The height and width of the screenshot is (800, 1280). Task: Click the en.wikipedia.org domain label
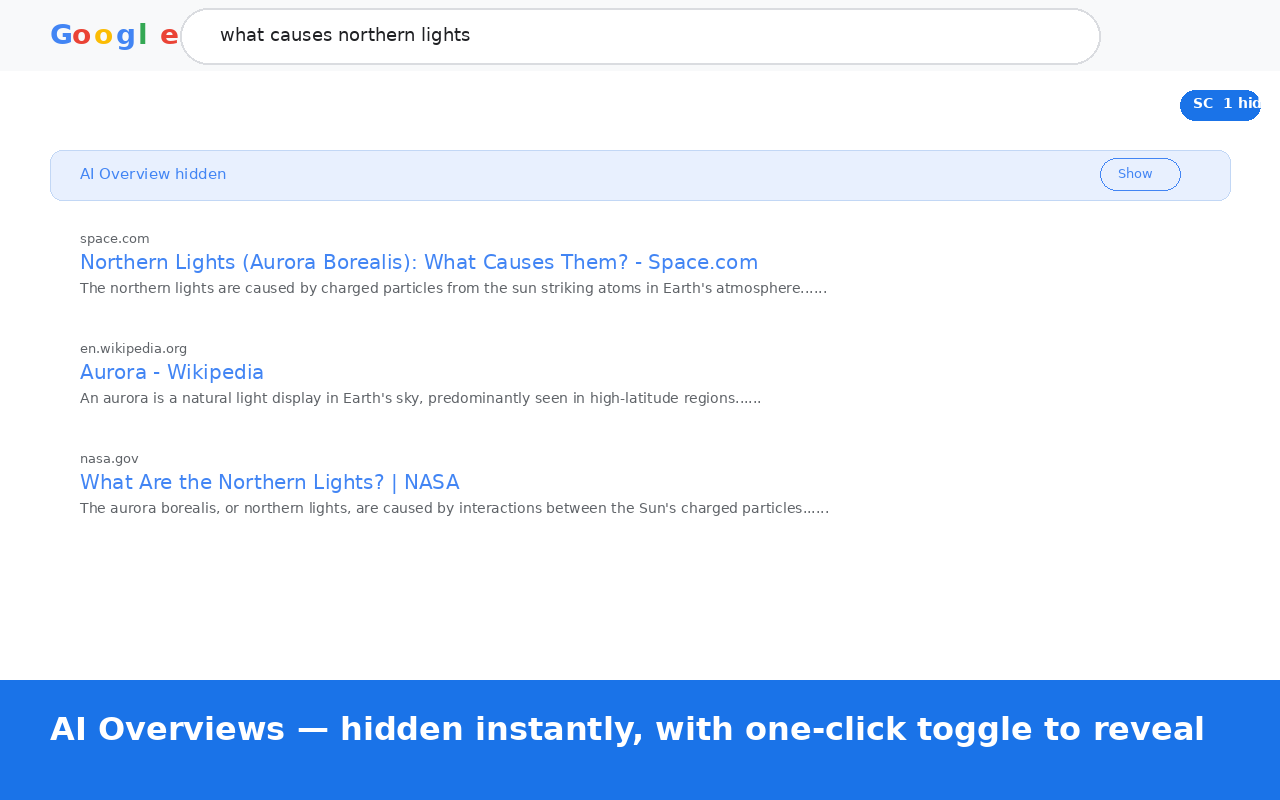tap(133, 348)
